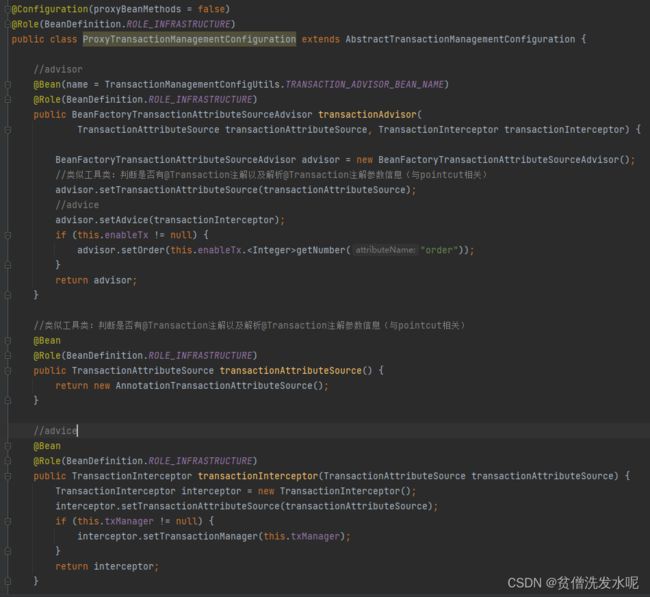Click the highlighted ProxyTransactionManagementConfiguration class name
Image resolution: width=650 pixels, height=597 pixels.
(189, 39)
